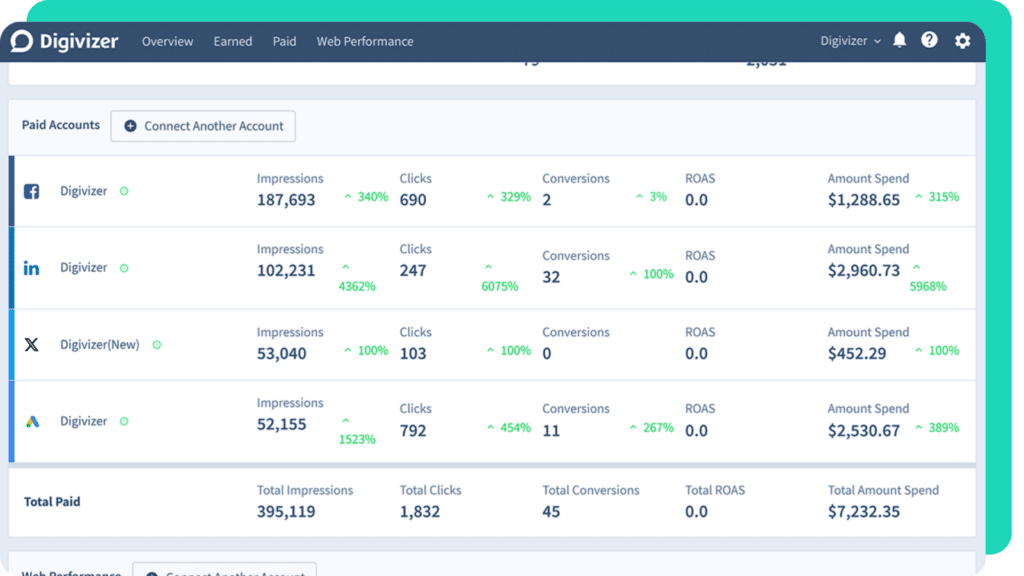Click the Connect Another Account button
This screenshot has height=576, width=1024.
(203, 126)
